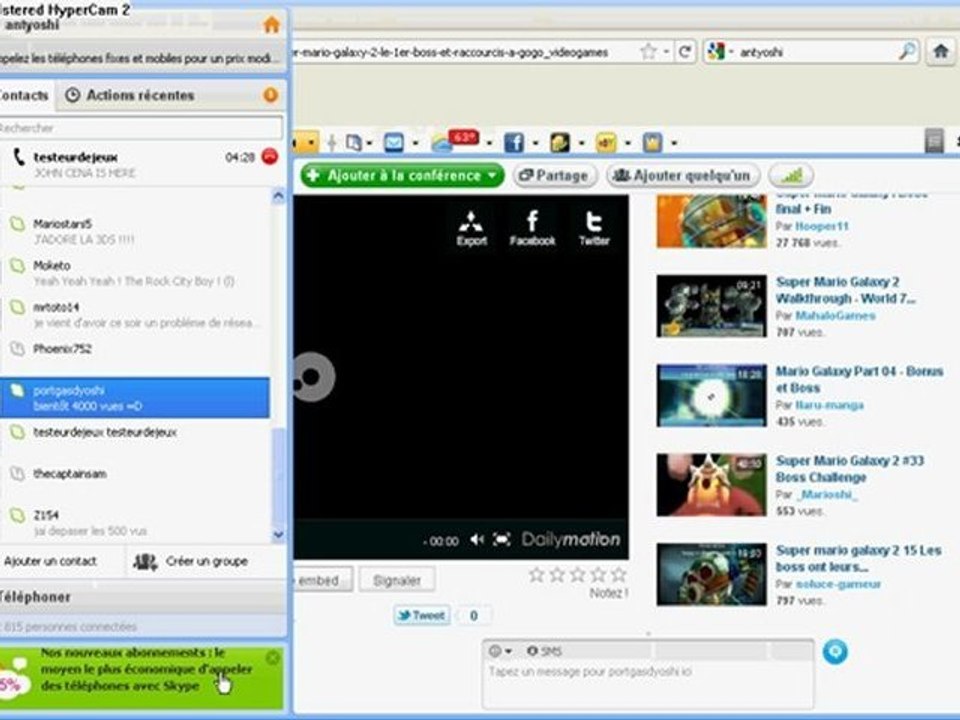Screen dimensions: 960x720
Task: Open Super Mario Galaxy 2 Walkthrough World 7 video
Action: pos(846,290)
